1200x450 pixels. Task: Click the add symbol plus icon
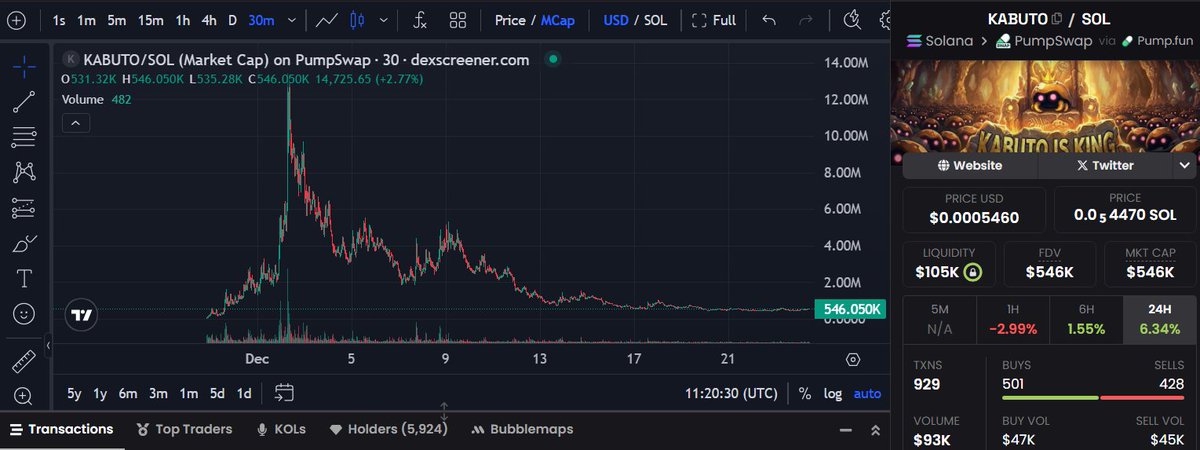(17, 20)
